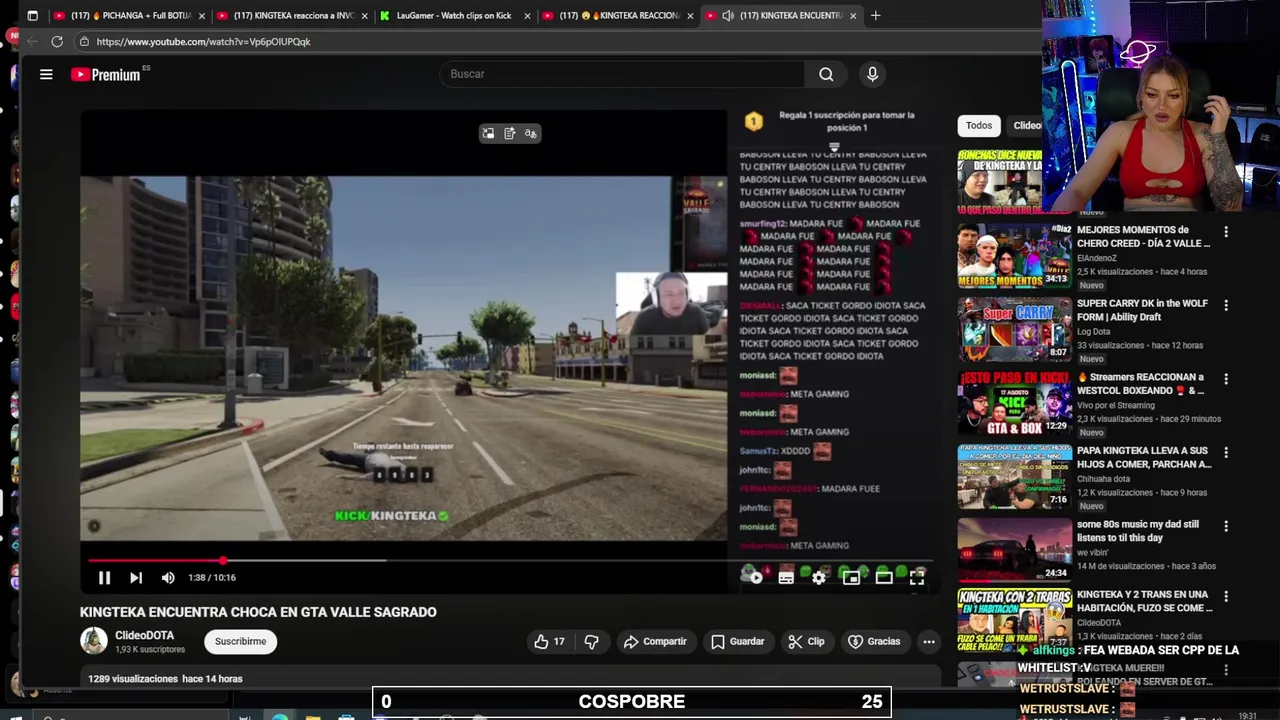Click the picture-in-picture icon above video
1280x720 pixels.
488,134
